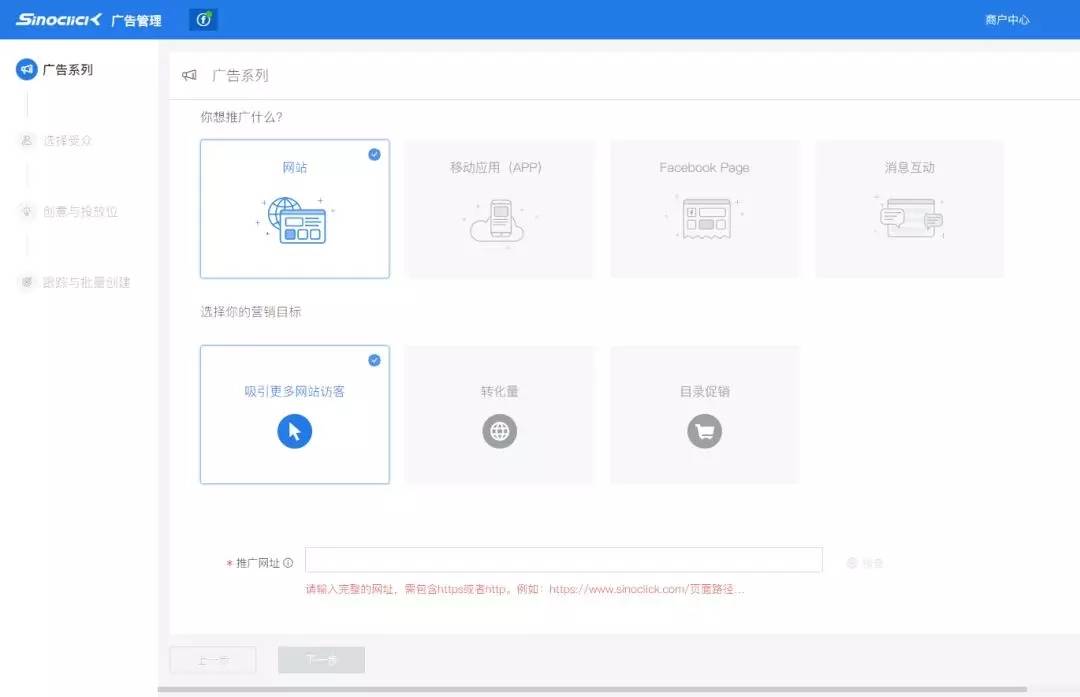
Task: Click the megaphone icon next to 广告系列 heading
Action: pyautogui.click(x=189, y=75)
